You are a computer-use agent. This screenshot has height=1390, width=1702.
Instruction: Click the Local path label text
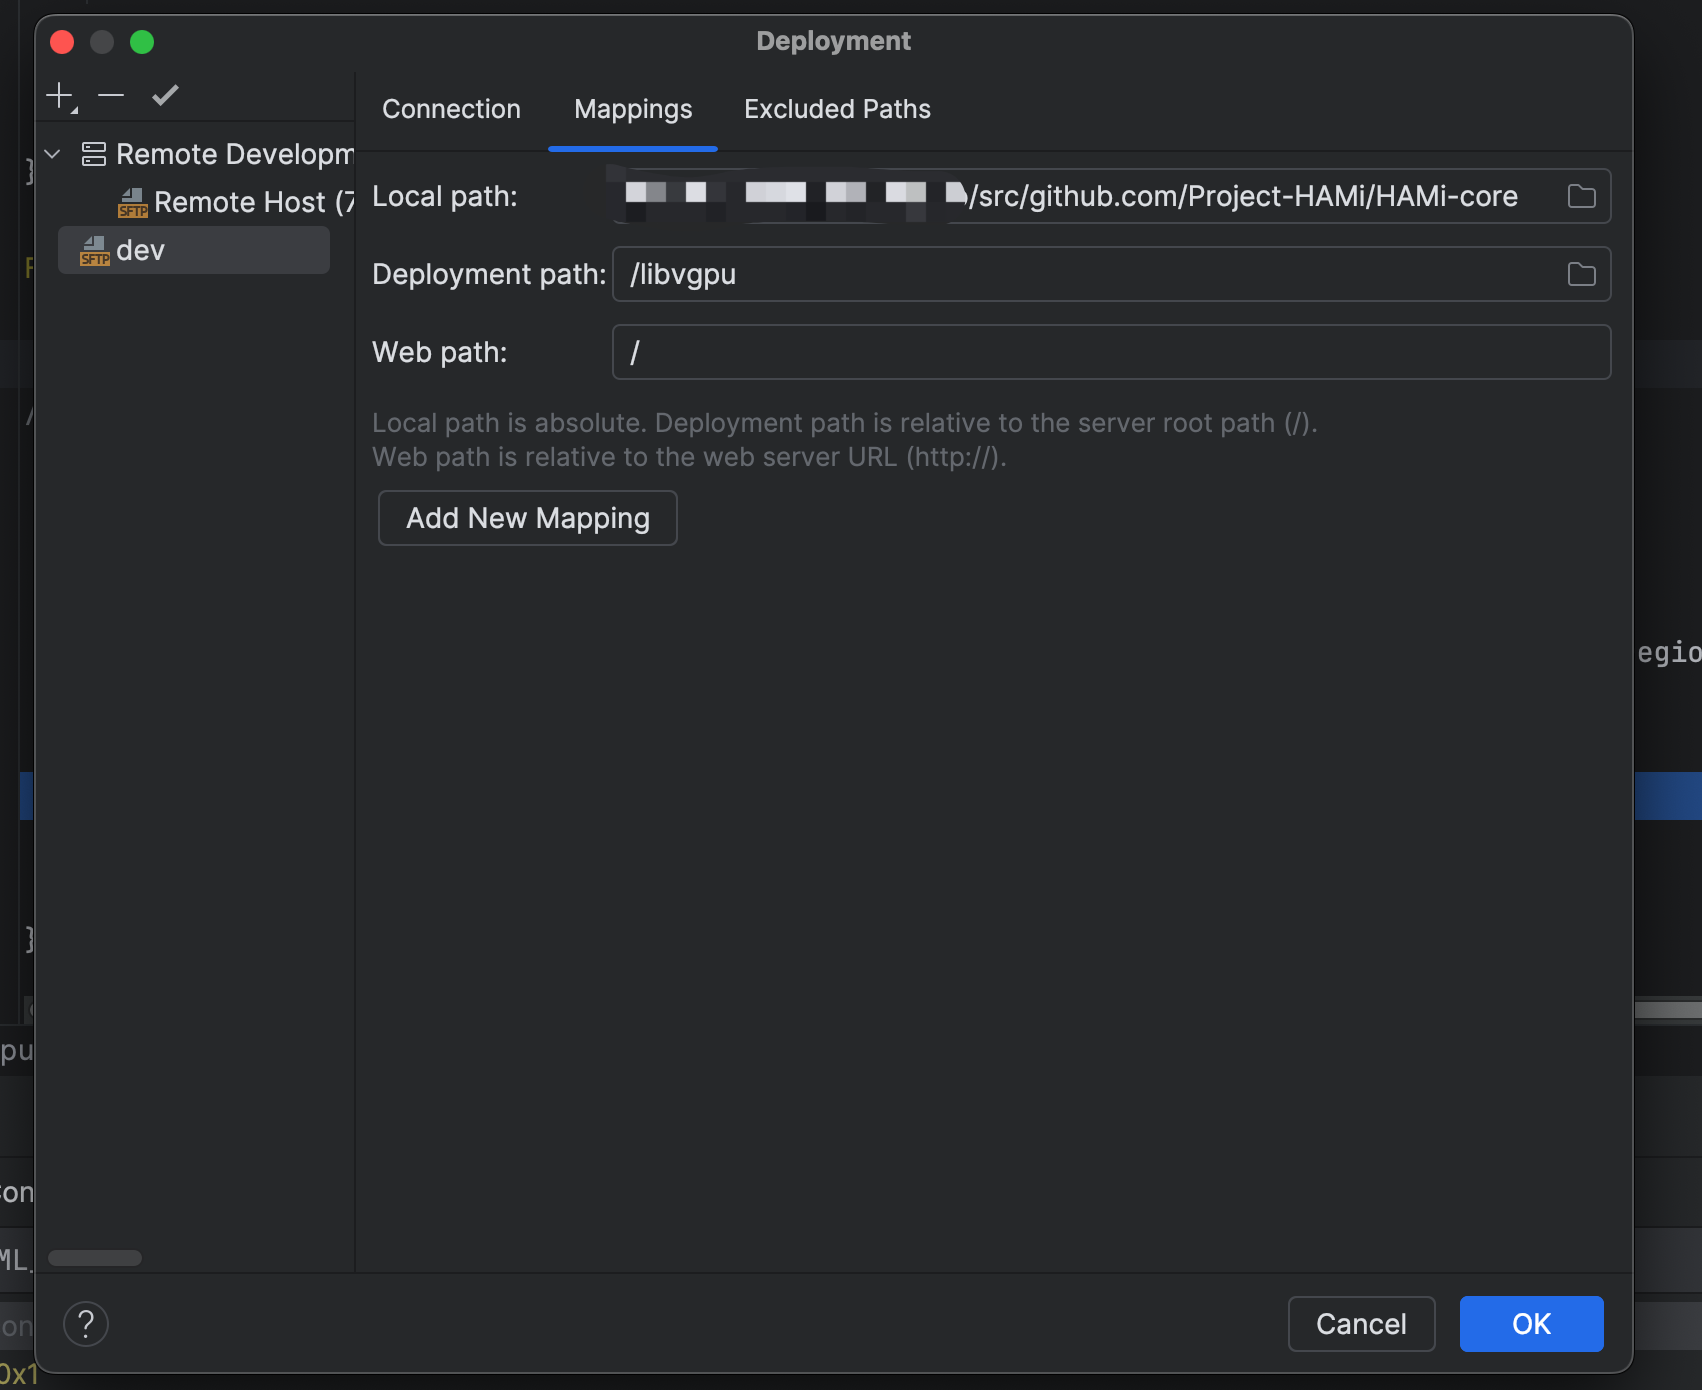click(x=445, y=196)
